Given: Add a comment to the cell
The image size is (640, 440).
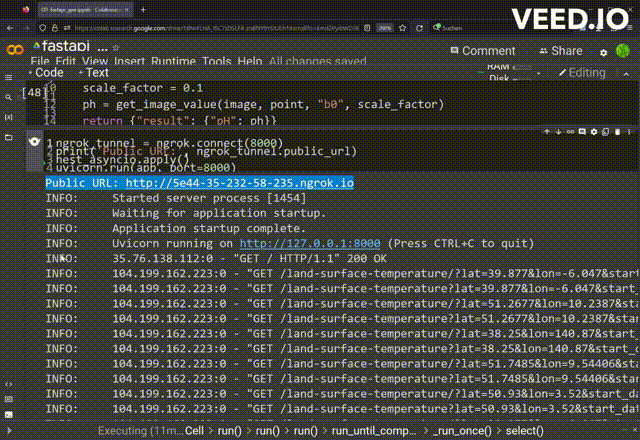Looking at the screenshot, I should 583,132.
